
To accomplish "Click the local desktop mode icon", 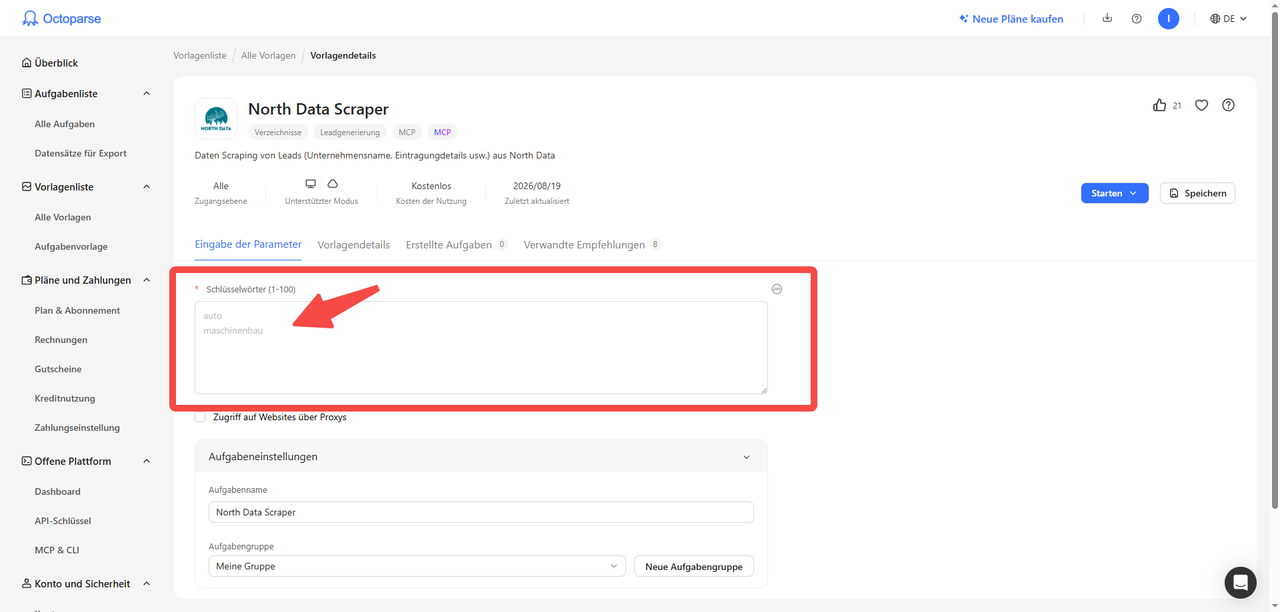I will click(x=311, y=184).
